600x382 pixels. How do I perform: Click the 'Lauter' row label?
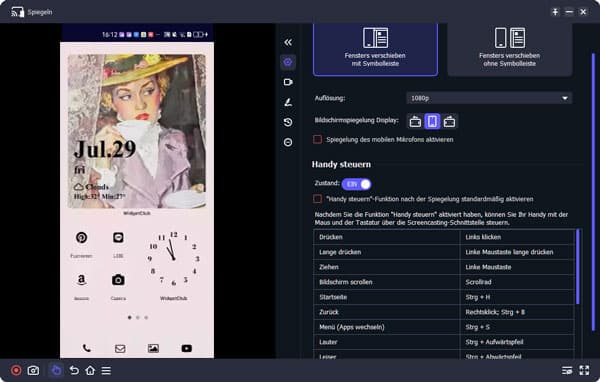pyautogui.click(x=328, y=342)
